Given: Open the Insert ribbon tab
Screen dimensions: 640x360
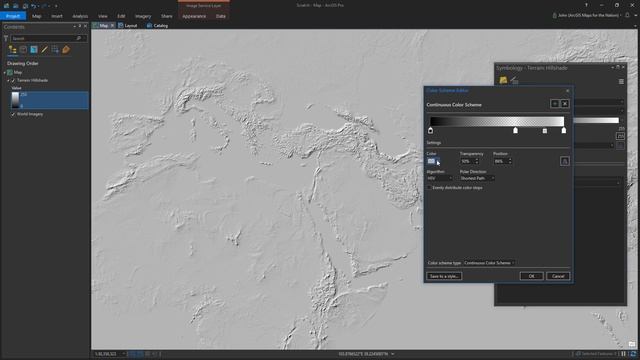Looking at the screenshot, I should pos(57,16).
